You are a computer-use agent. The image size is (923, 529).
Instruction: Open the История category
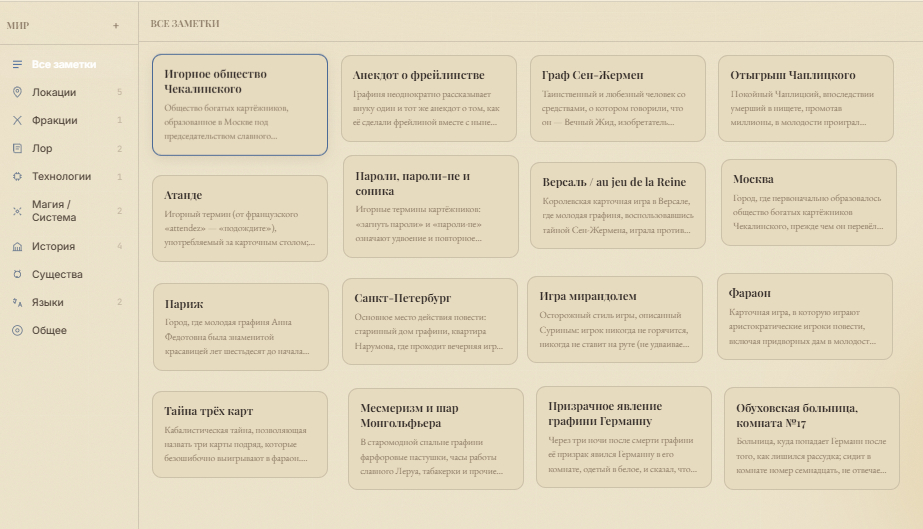point(69,247)
